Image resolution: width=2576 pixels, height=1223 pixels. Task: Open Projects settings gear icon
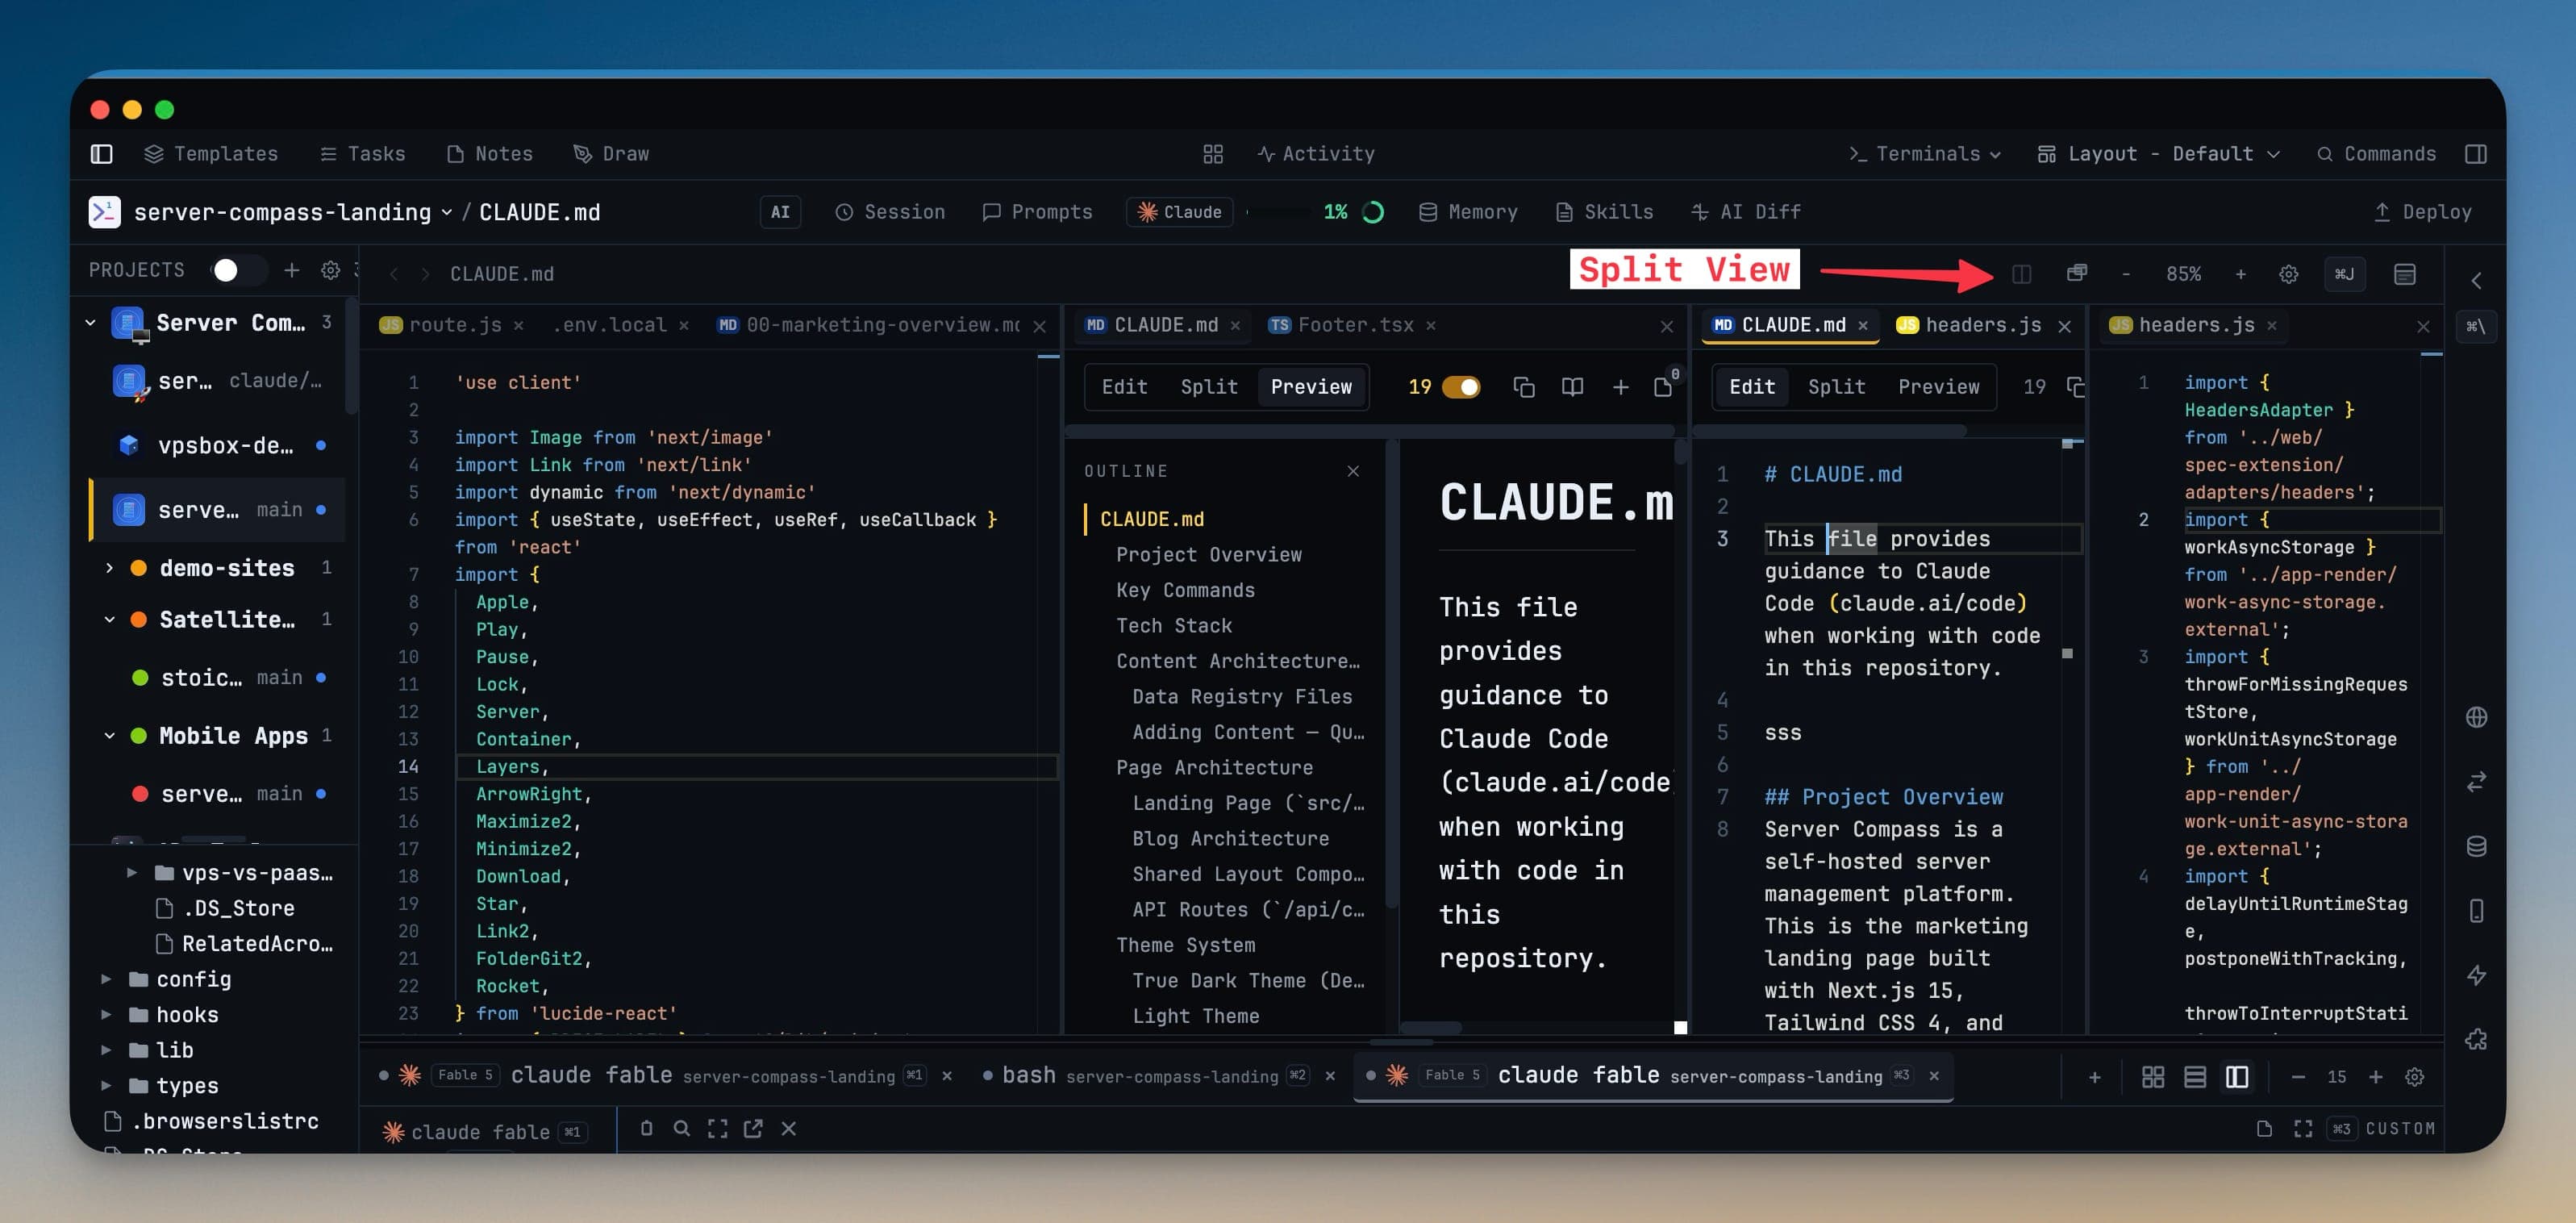[330, 270]
